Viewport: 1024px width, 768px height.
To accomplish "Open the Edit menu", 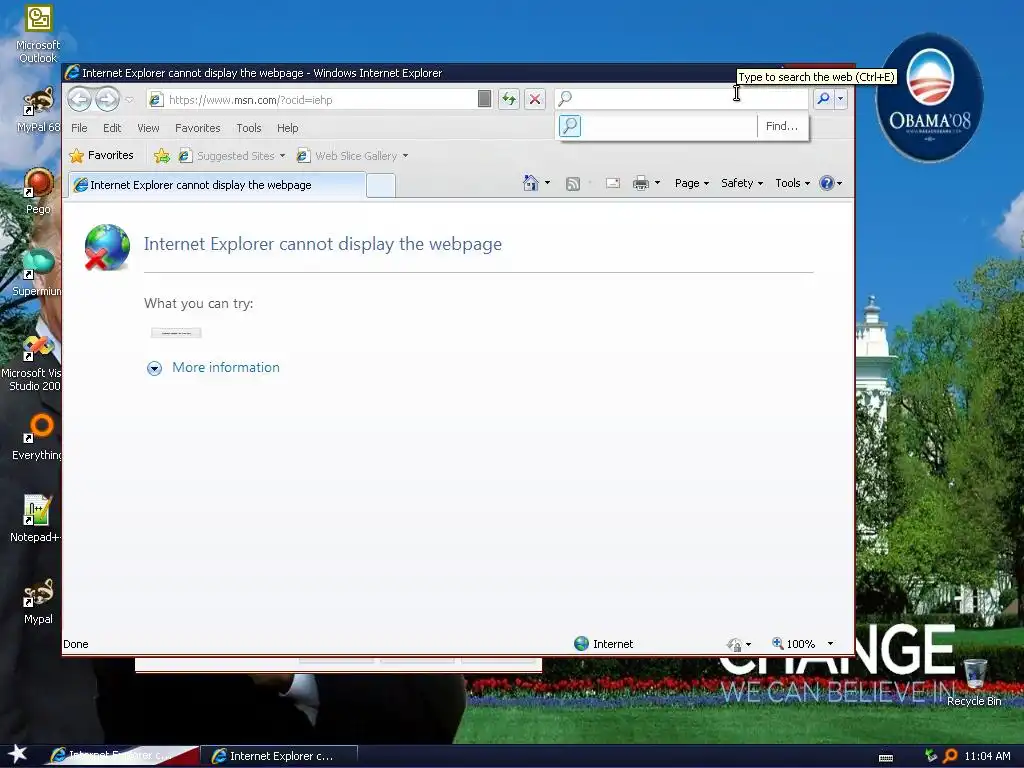I will [112, 128].
